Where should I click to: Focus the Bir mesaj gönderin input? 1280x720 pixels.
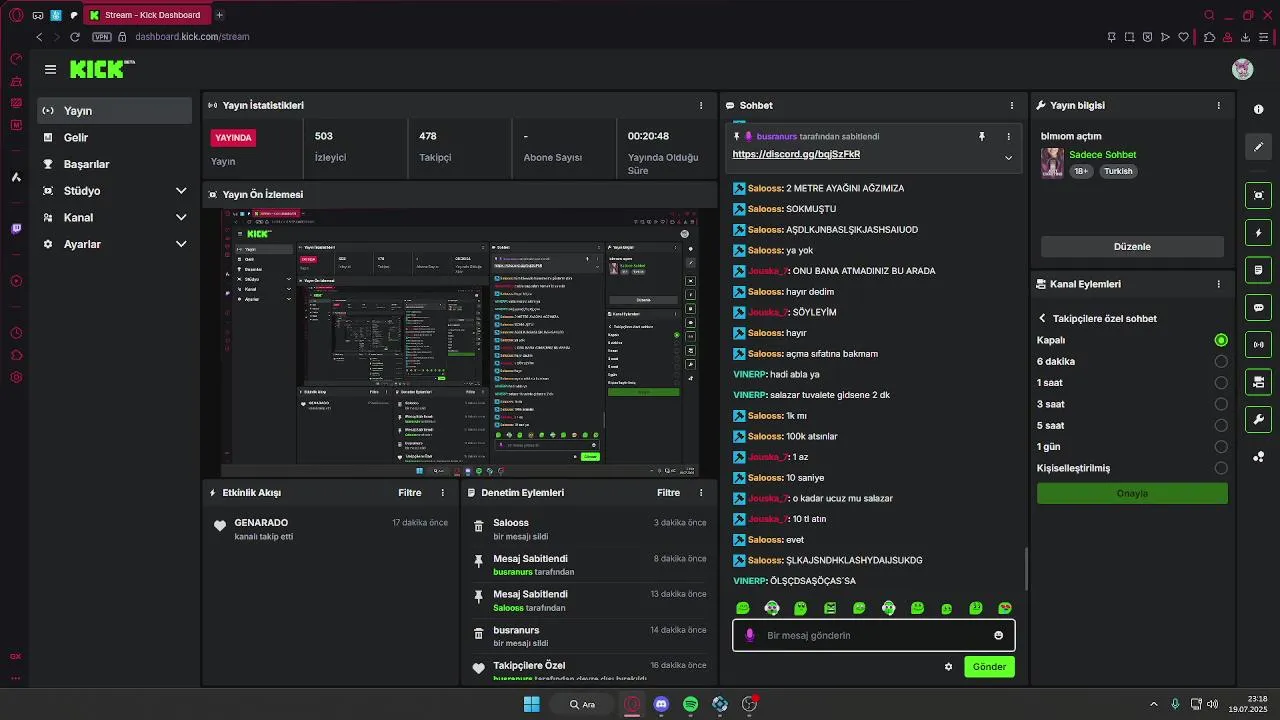click(873, 636)
